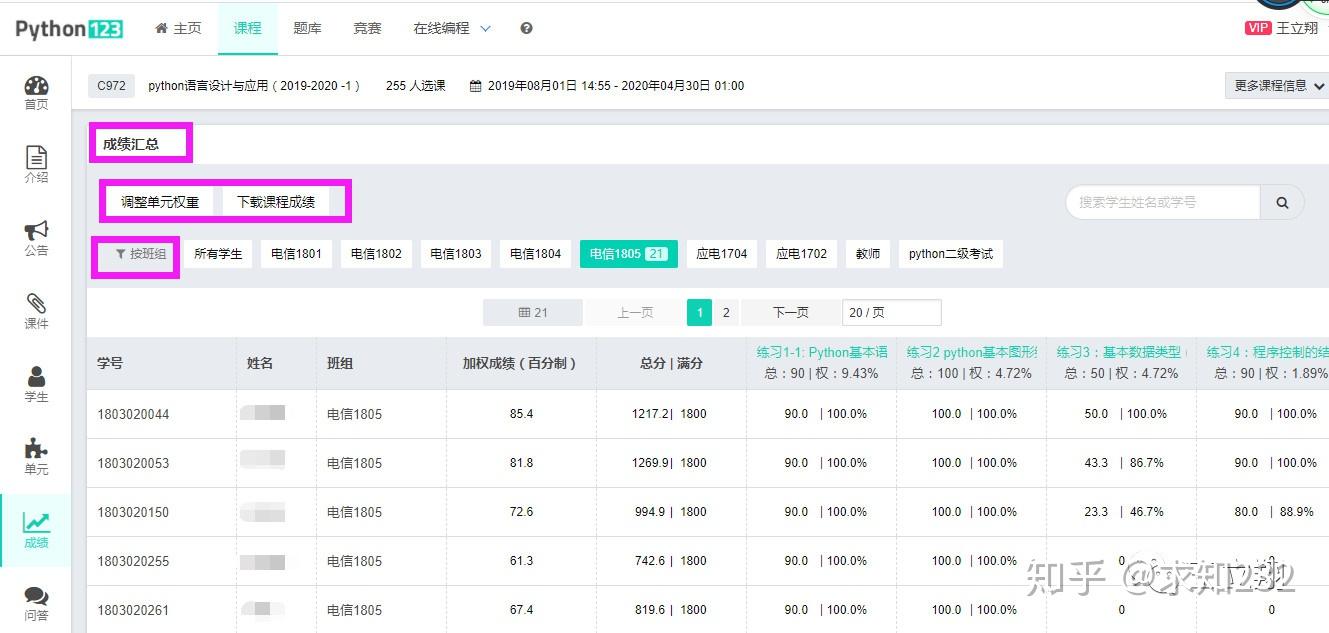Select the 介绍 sidebar icon
The height and width of the screenshot is (633, 1329).
[36, 165]
